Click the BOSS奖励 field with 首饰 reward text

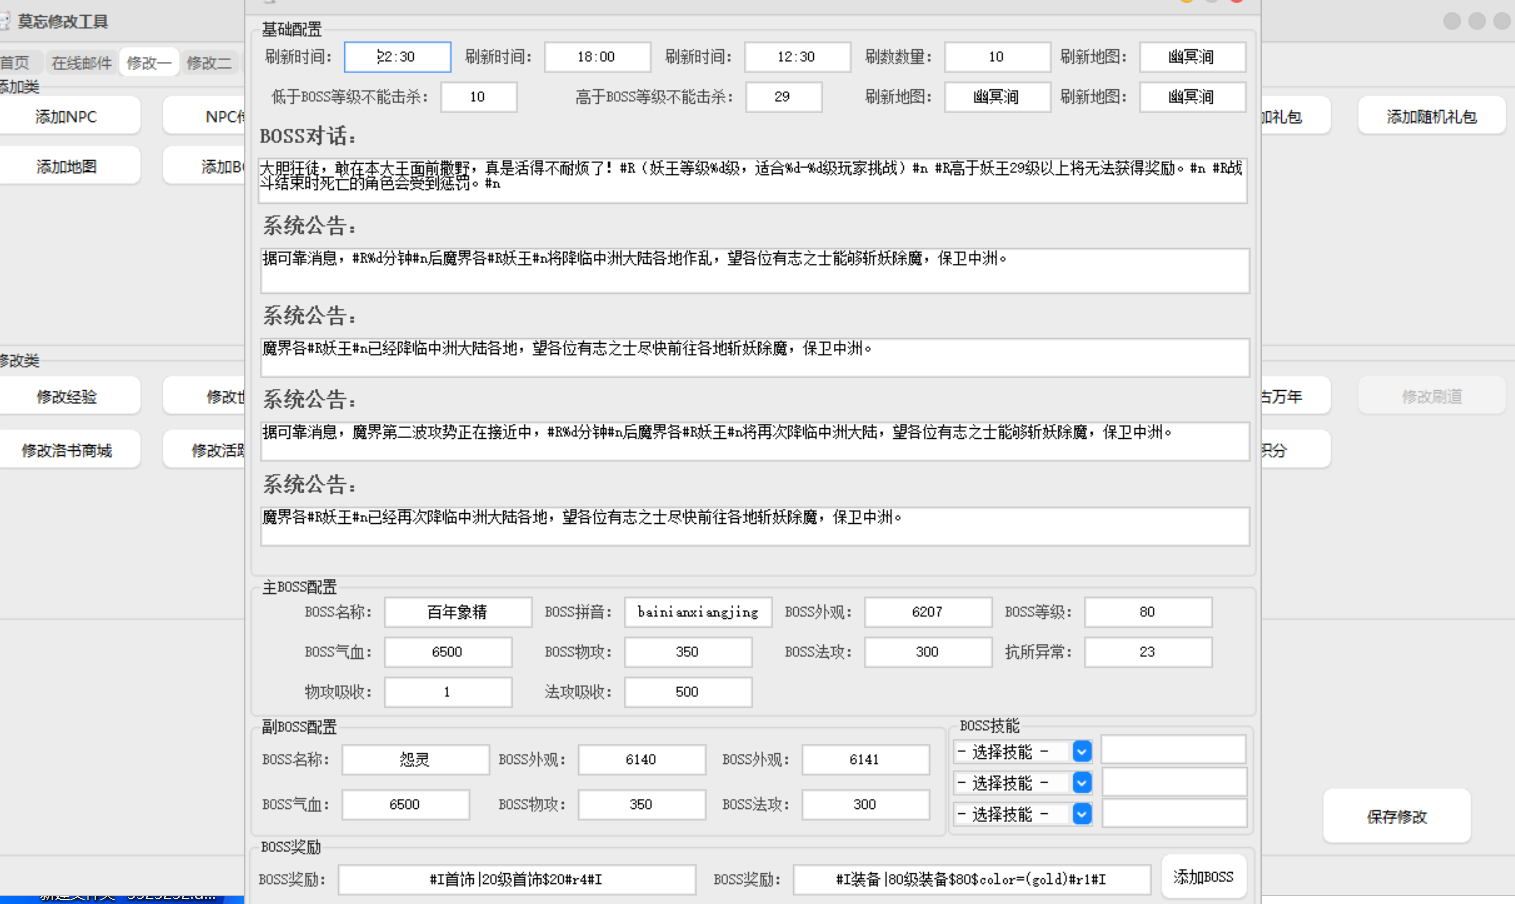click(x=516, y=879)
